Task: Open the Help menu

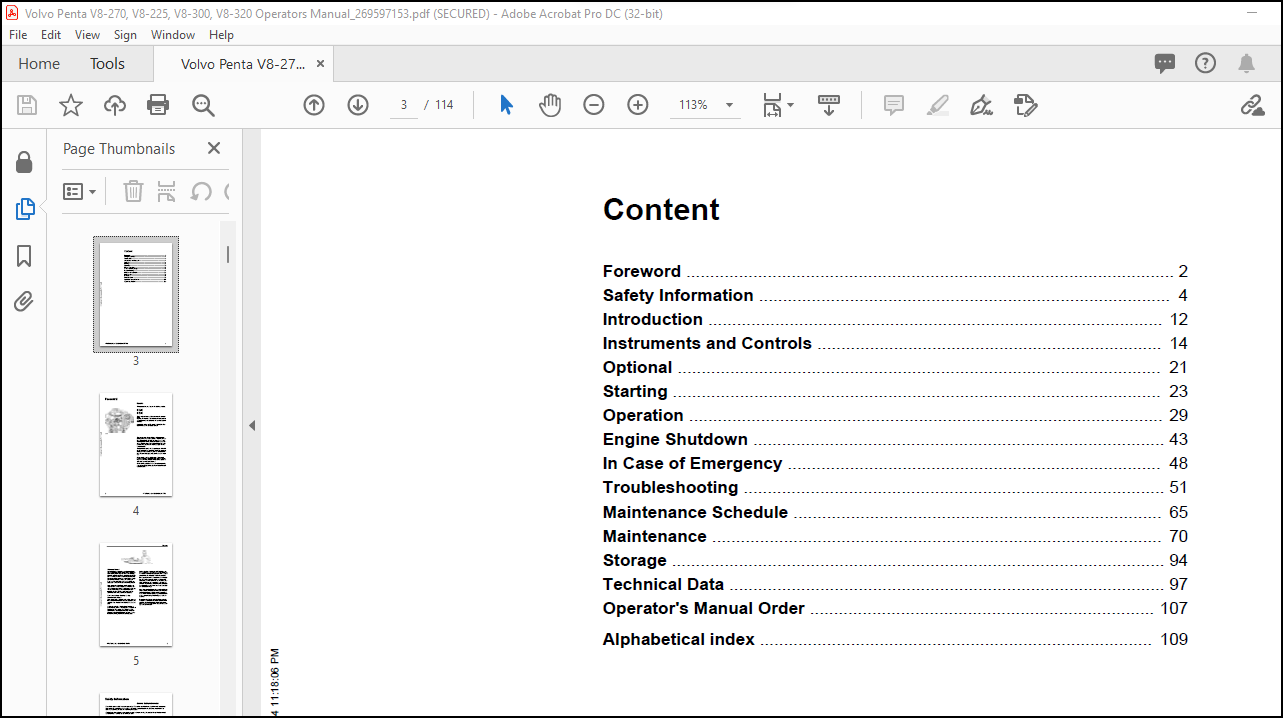Action: (x=221, y=34)
